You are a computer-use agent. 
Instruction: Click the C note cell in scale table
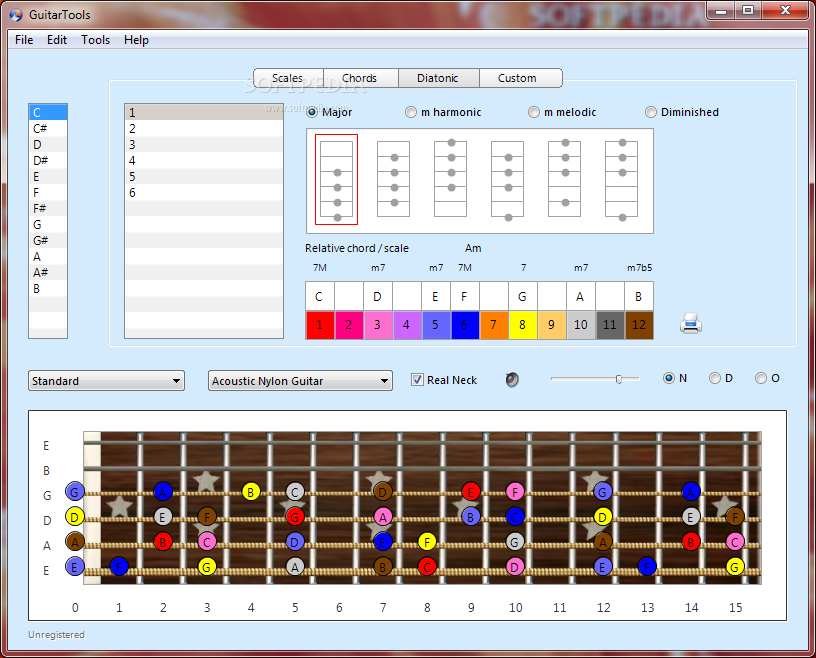click(x=320, y=296)
